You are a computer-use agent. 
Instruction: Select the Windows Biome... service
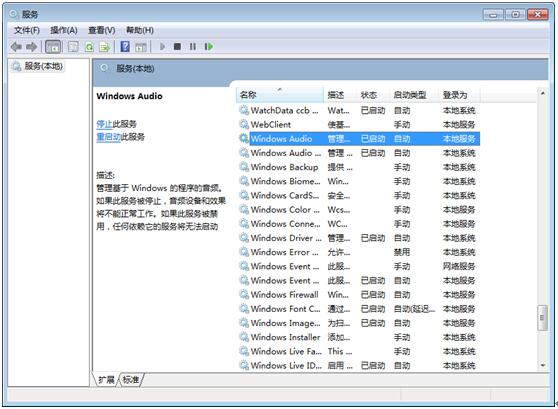359,181
